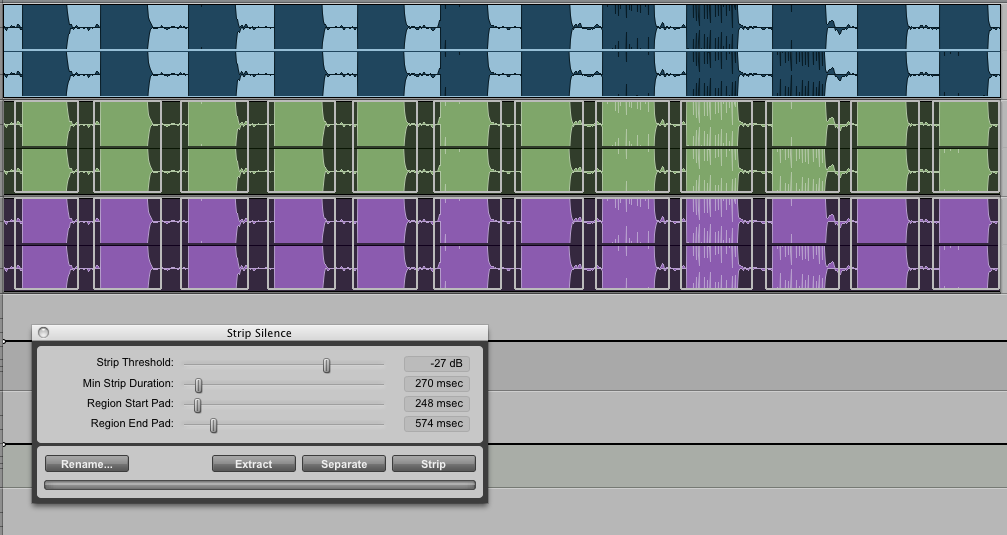Click the Strip Silence title bar
The image size is (1007, 535).
pos(259,333)
